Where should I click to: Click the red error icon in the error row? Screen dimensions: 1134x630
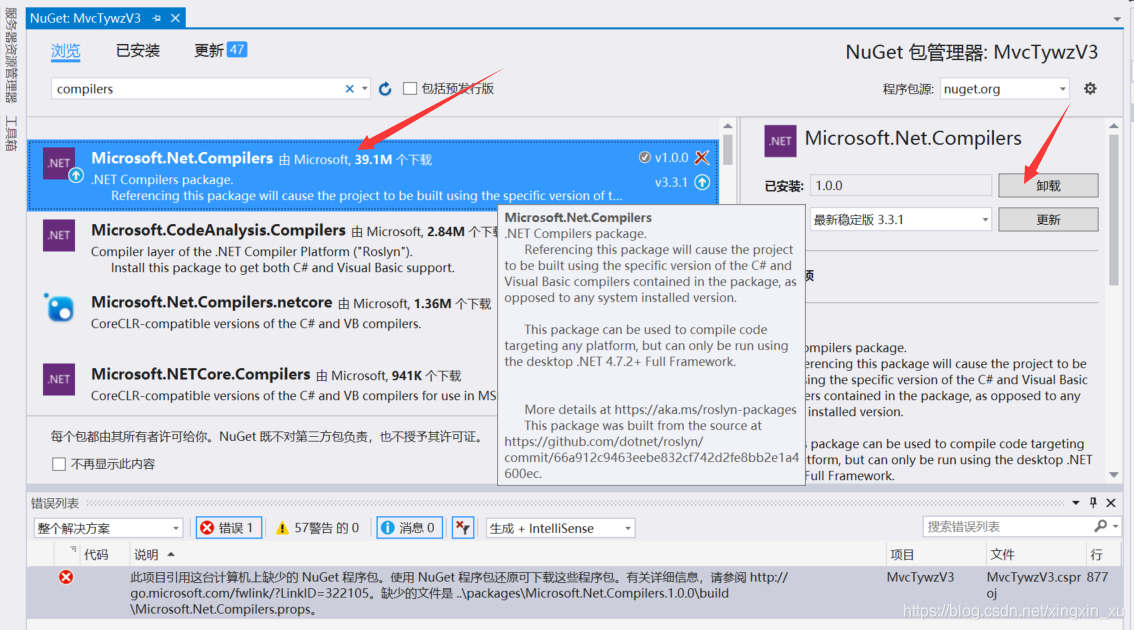65,577
